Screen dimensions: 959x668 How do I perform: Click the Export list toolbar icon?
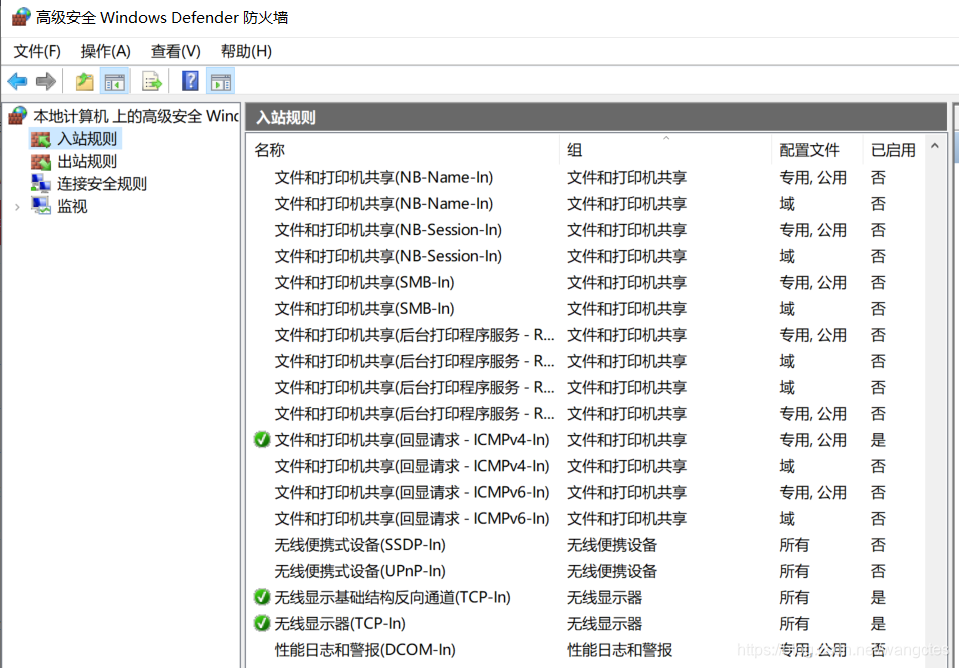tap(152, 81)
